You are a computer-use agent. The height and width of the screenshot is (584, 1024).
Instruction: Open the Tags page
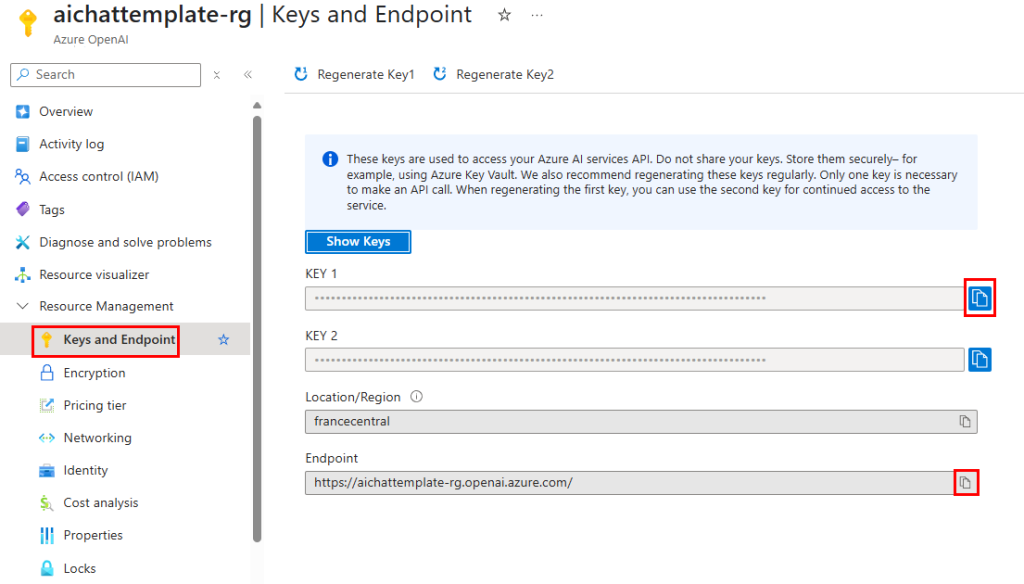click(x=52, y=210)
